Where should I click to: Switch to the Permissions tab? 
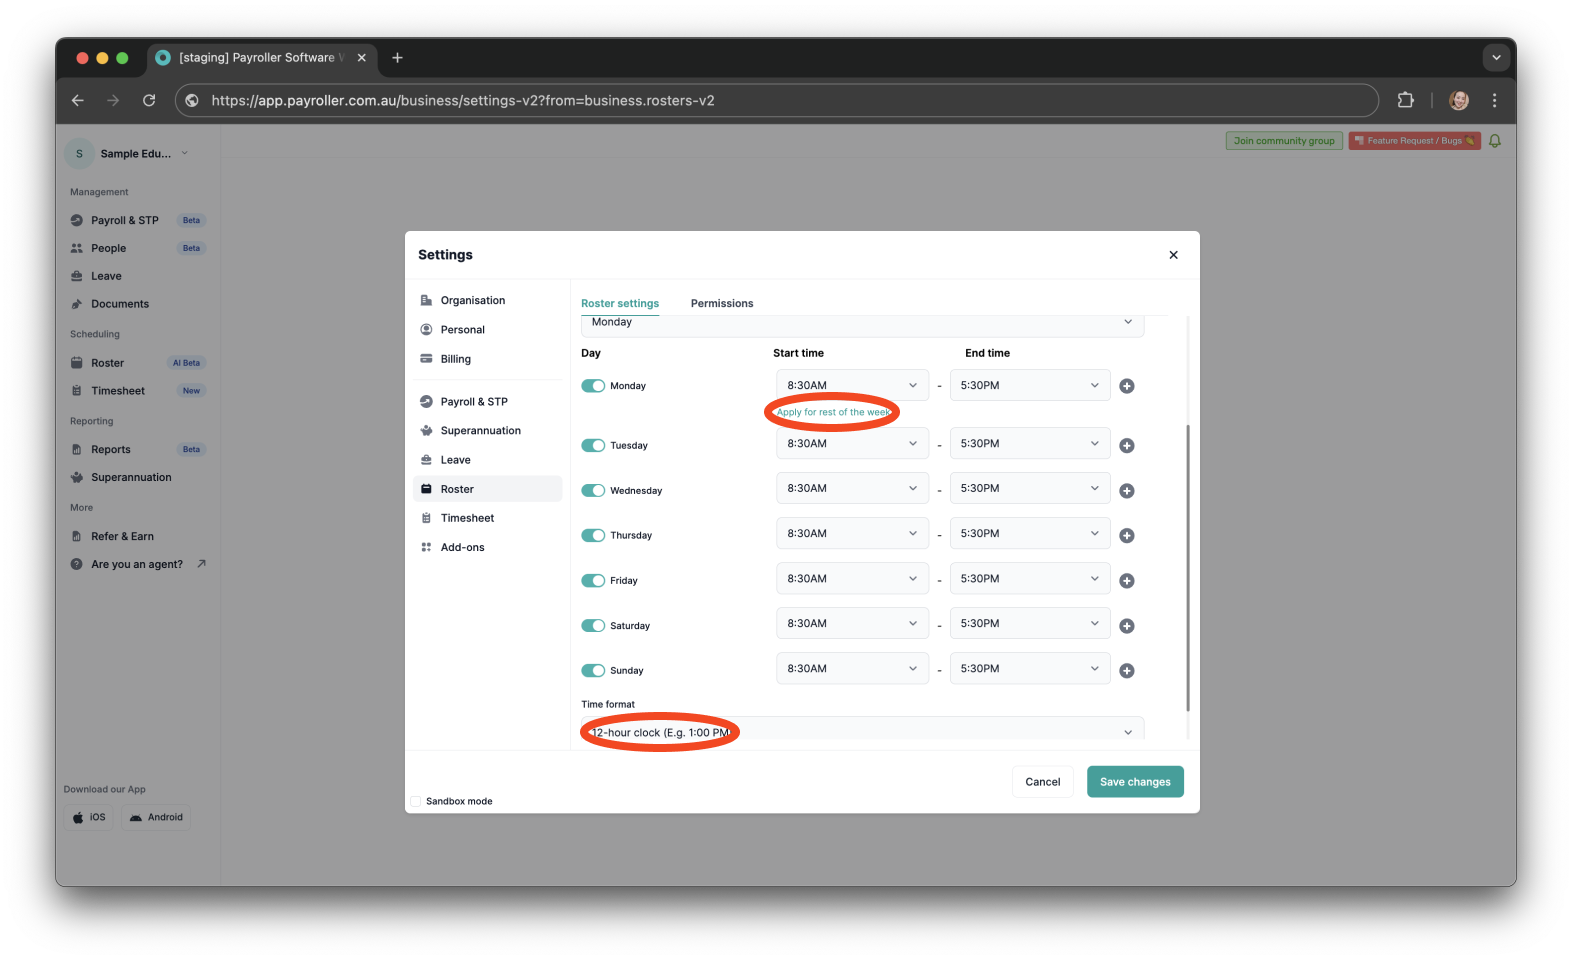point(722,304)
